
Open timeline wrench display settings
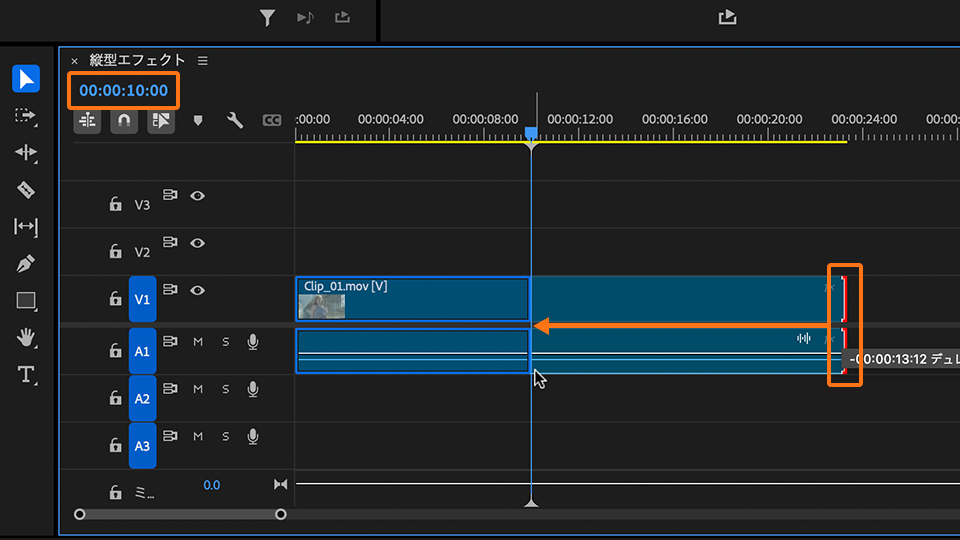(x=235, y=121)
